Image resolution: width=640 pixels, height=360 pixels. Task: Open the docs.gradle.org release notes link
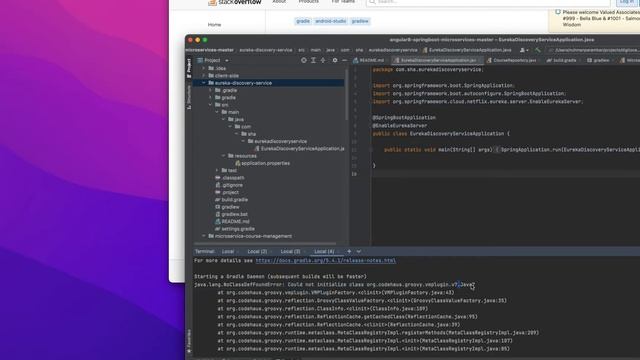click(x=326, y=260)
